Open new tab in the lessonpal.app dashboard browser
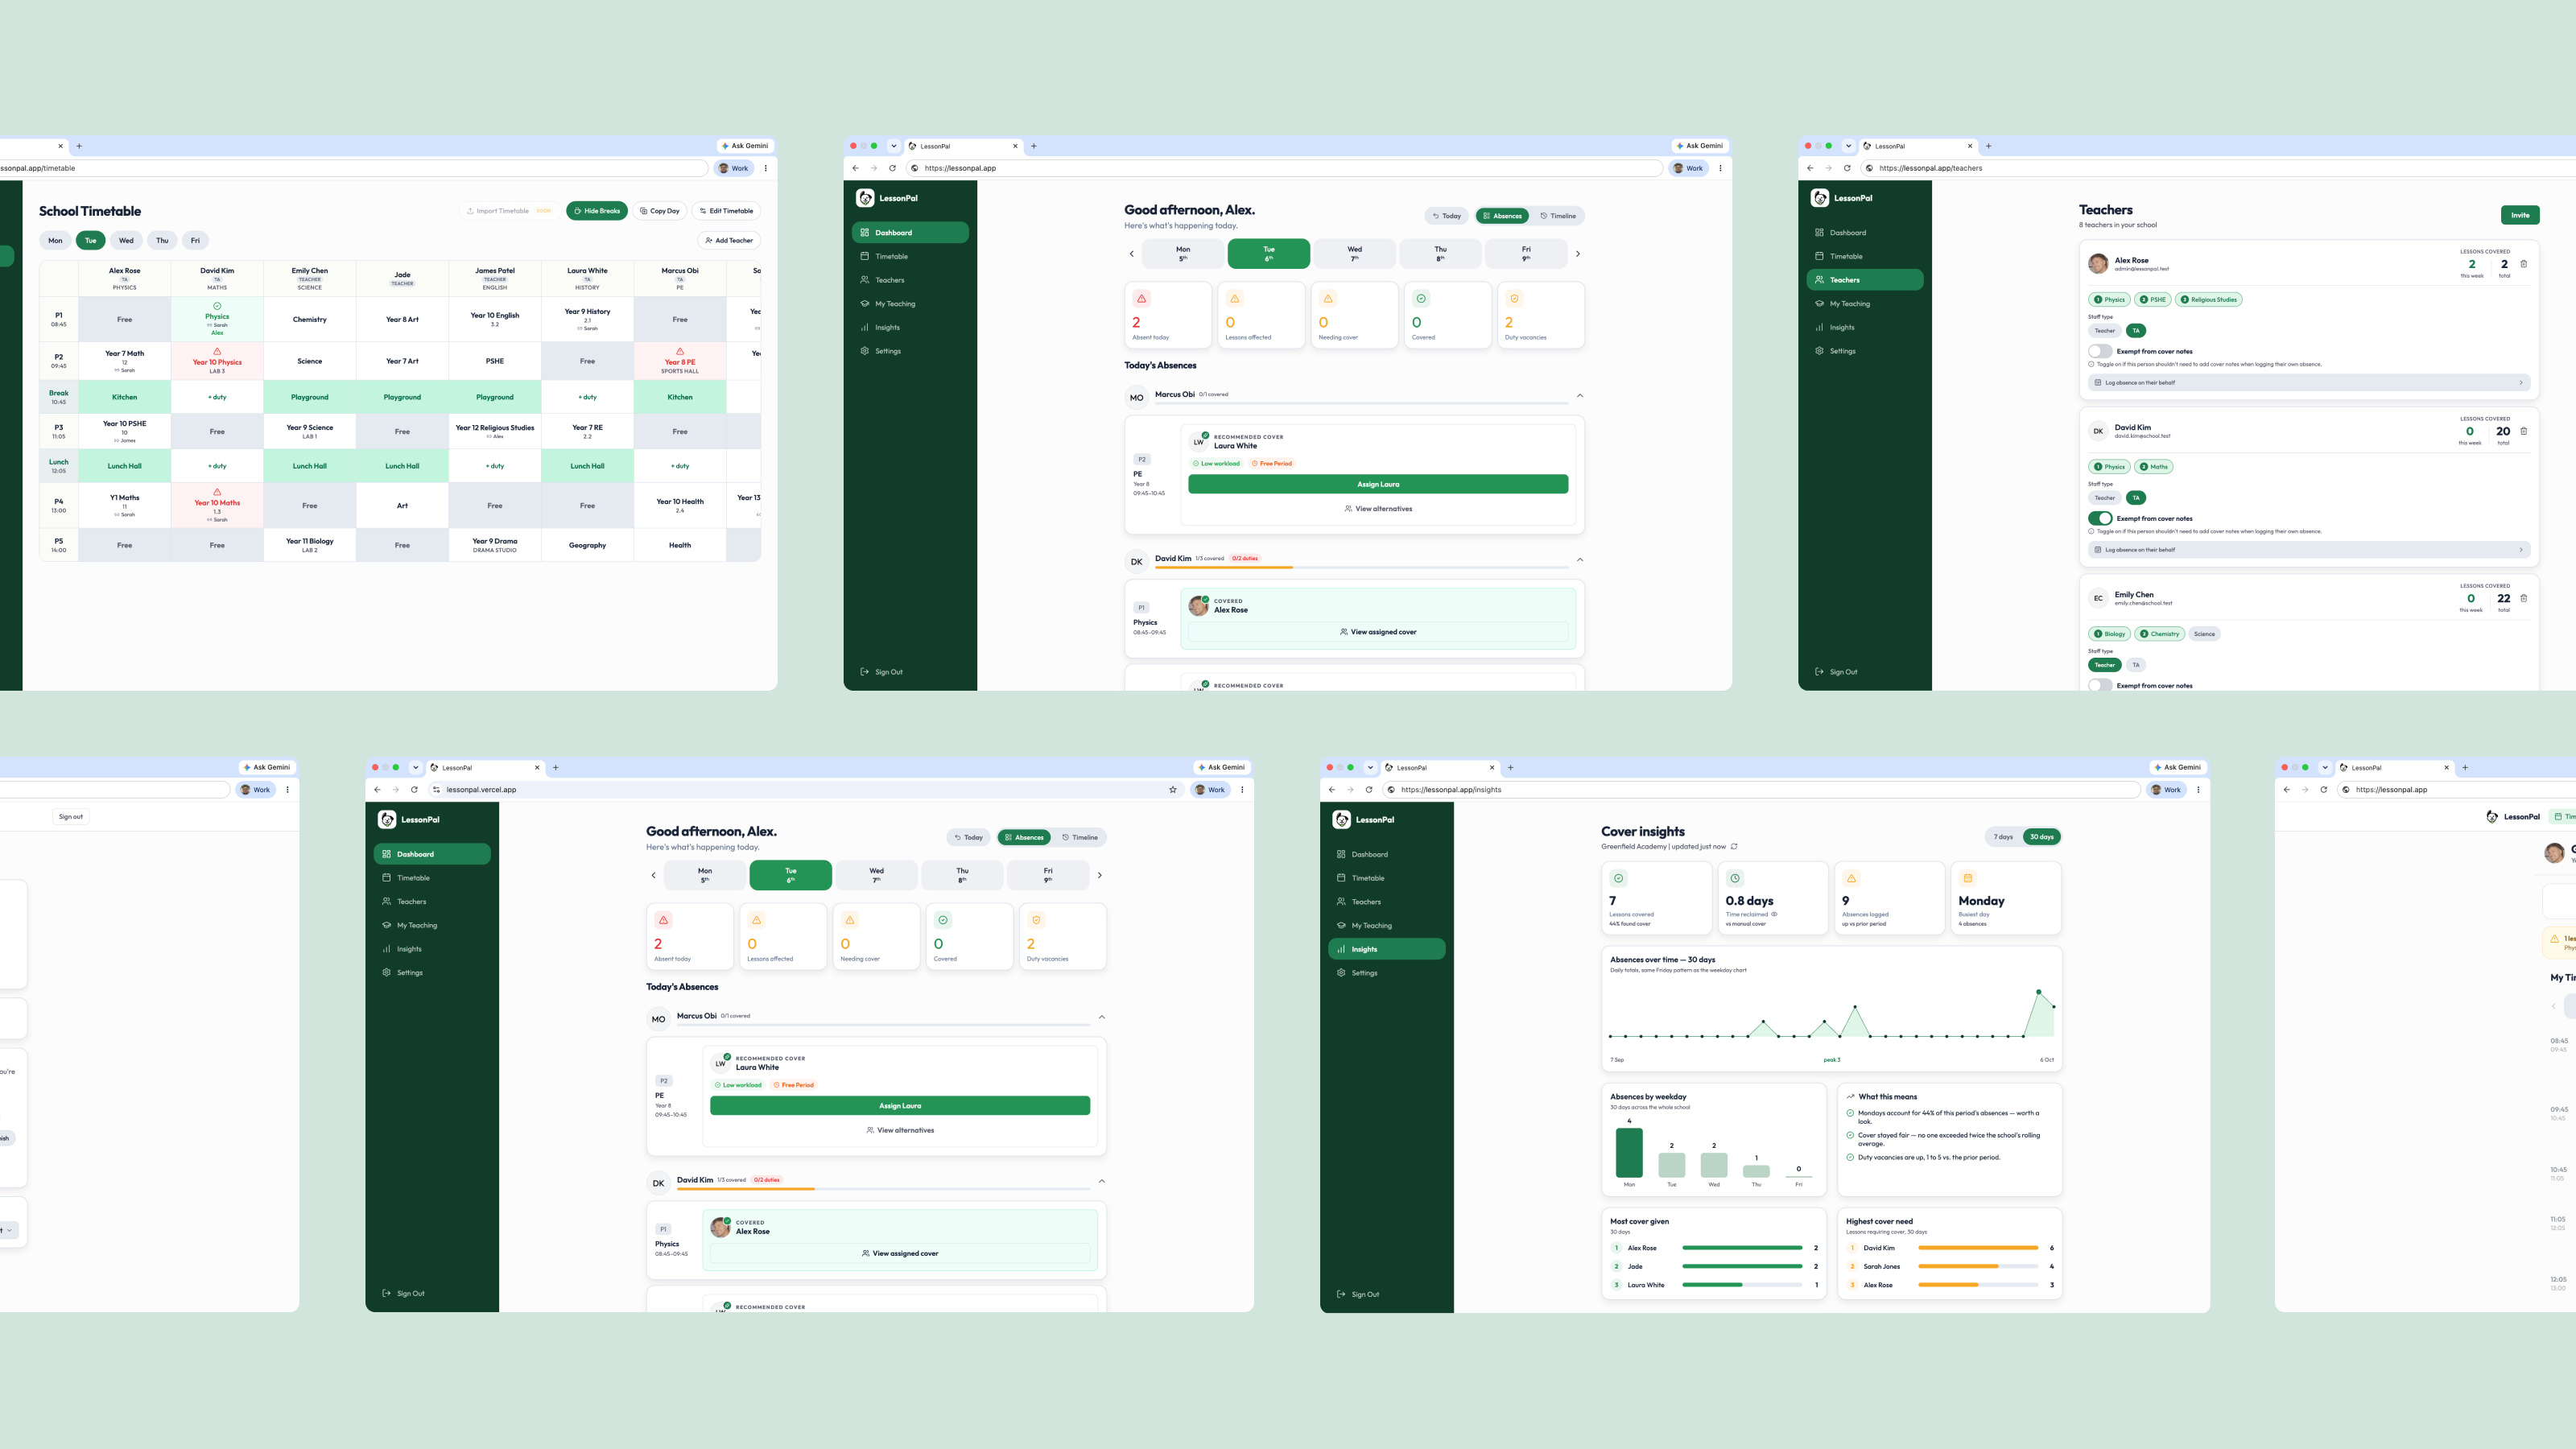This screenshot has width=2576, height=1449. click(1034, 146)
